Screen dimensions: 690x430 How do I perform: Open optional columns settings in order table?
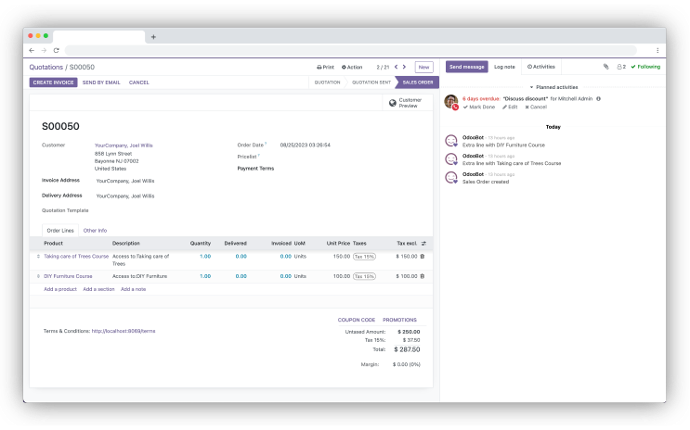click(423, 243)
